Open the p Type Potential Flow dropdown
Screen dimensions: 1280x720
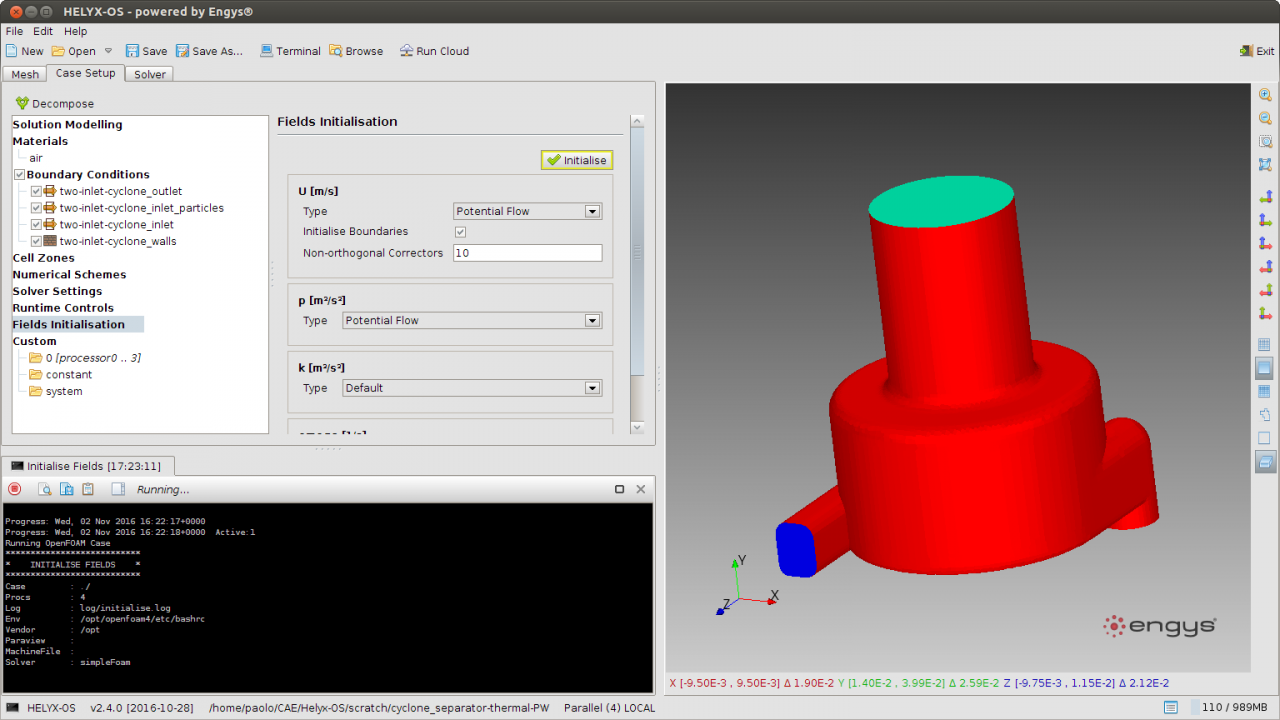click(x=472, y=320)
